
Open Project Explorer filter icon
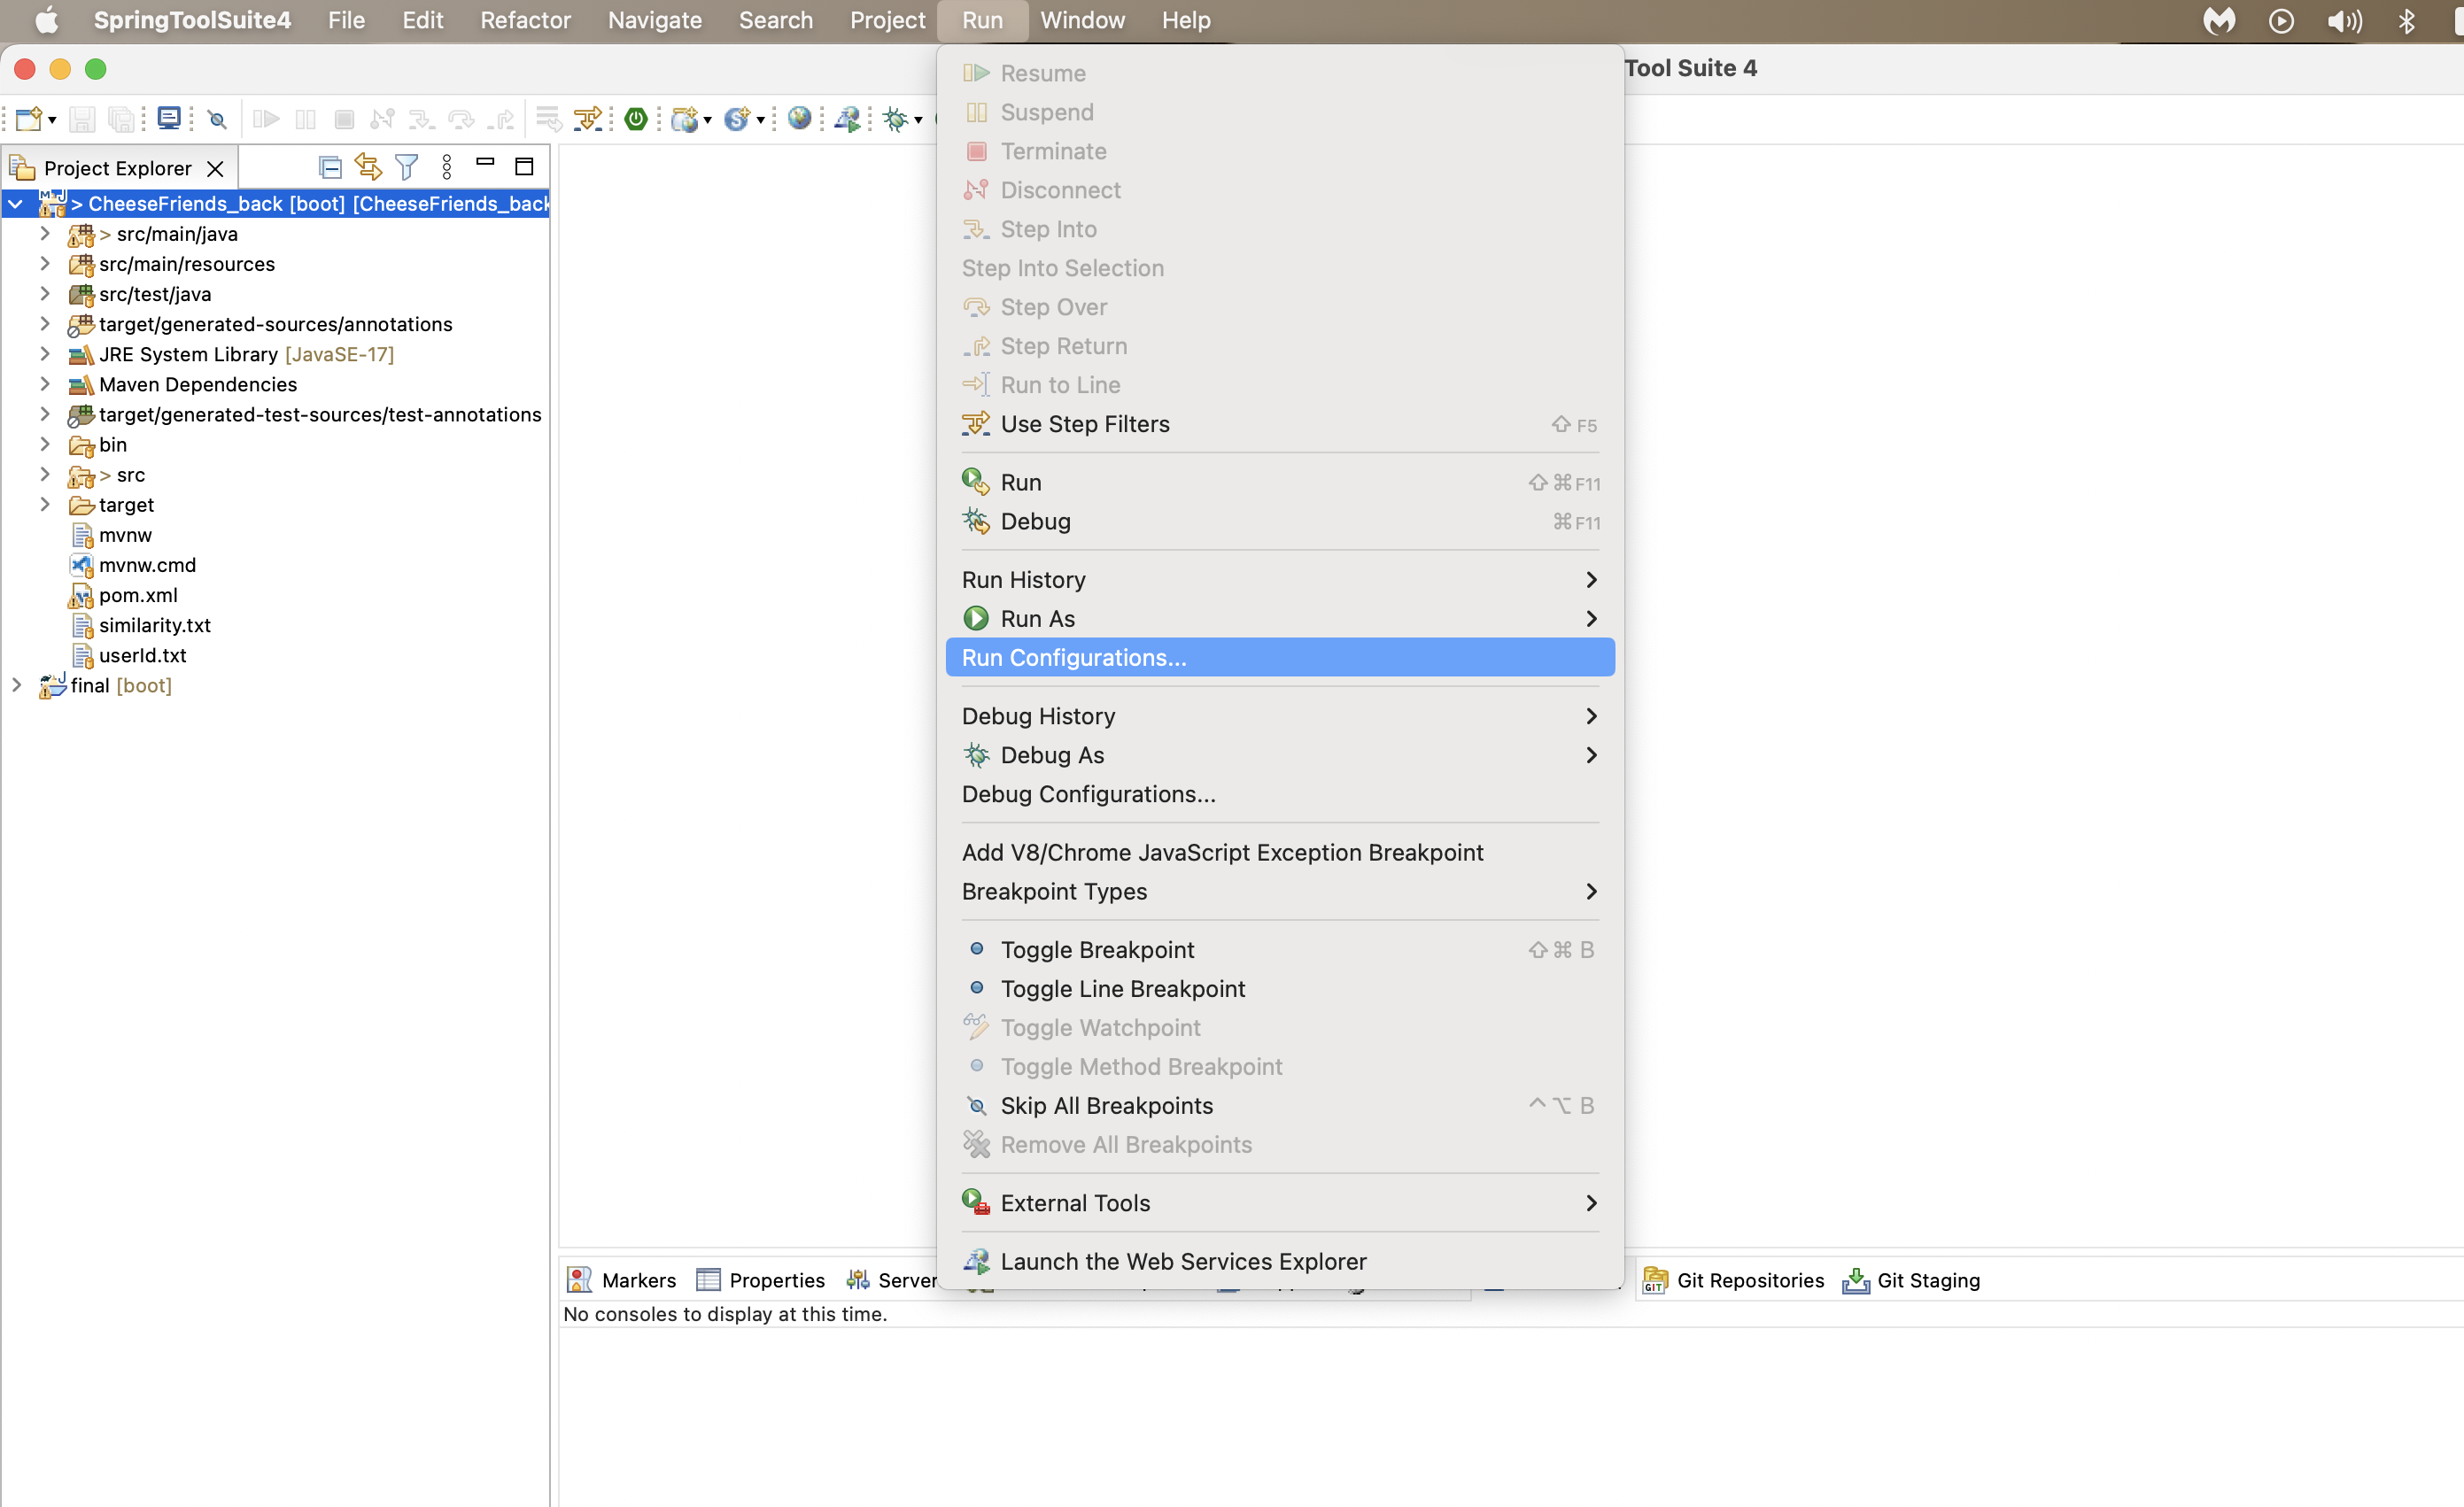pos(407,167)
